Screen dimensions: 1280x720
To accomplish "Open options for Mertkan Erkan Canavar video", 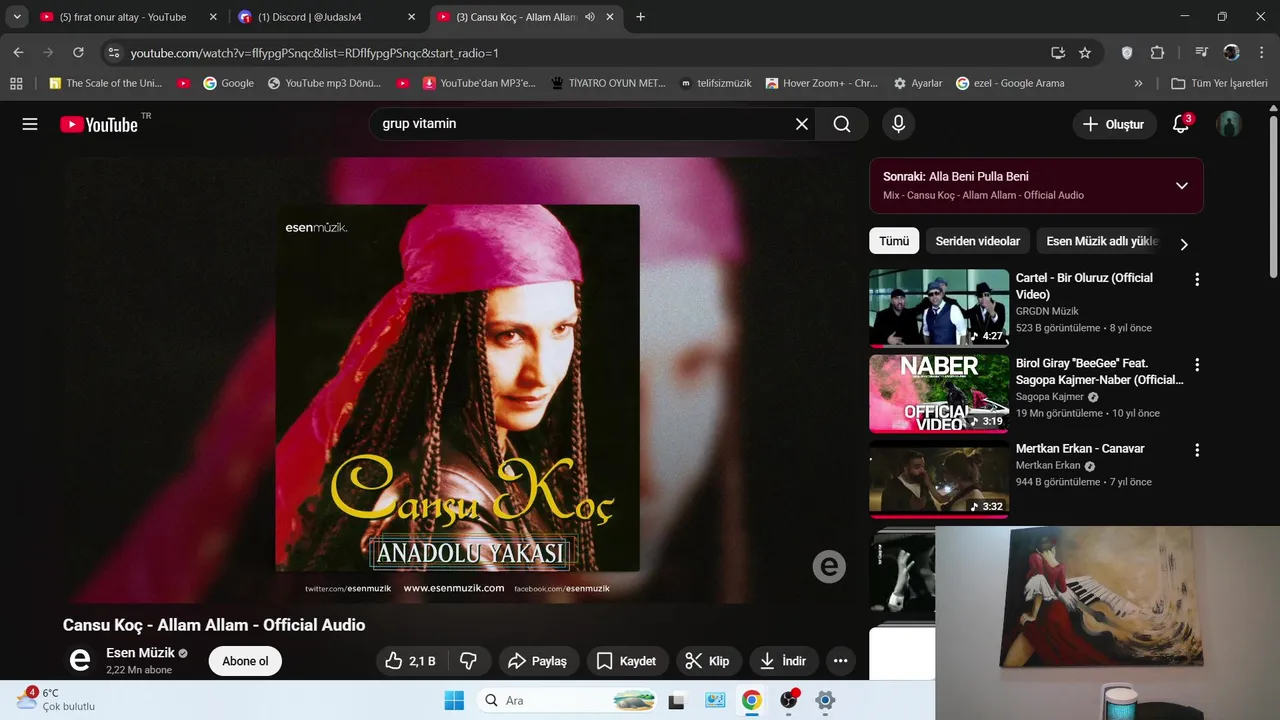I will point(1196,450).
